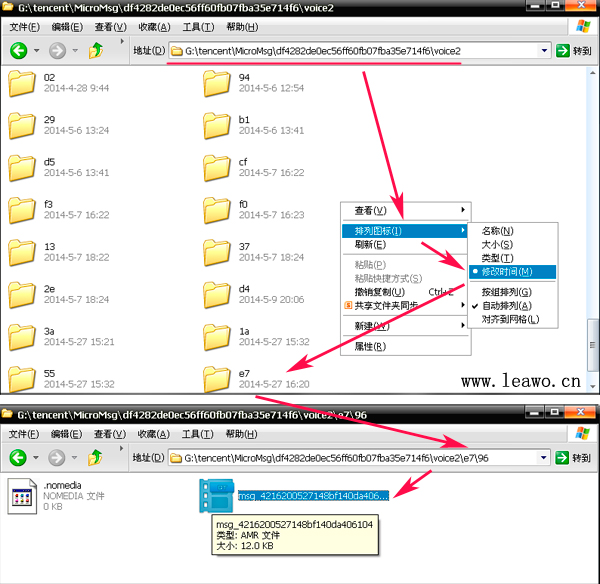Select folder icon named 29
Image resolution: width=600 pixels, height=584 pixels.
pyautogui.click(x=22, y=126)
